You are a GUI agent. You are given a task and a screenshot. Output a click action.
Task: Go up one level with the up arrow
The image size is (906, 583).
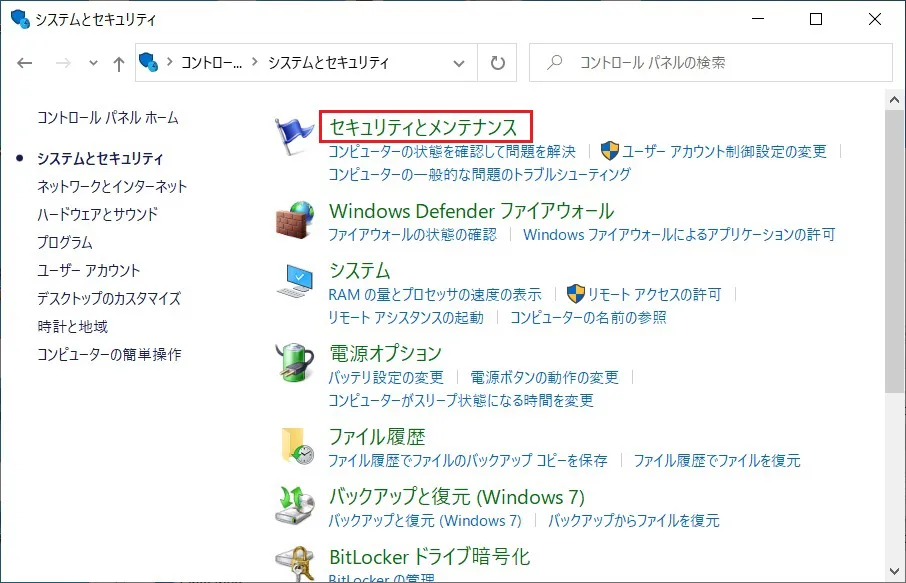[x=118, y=64]
